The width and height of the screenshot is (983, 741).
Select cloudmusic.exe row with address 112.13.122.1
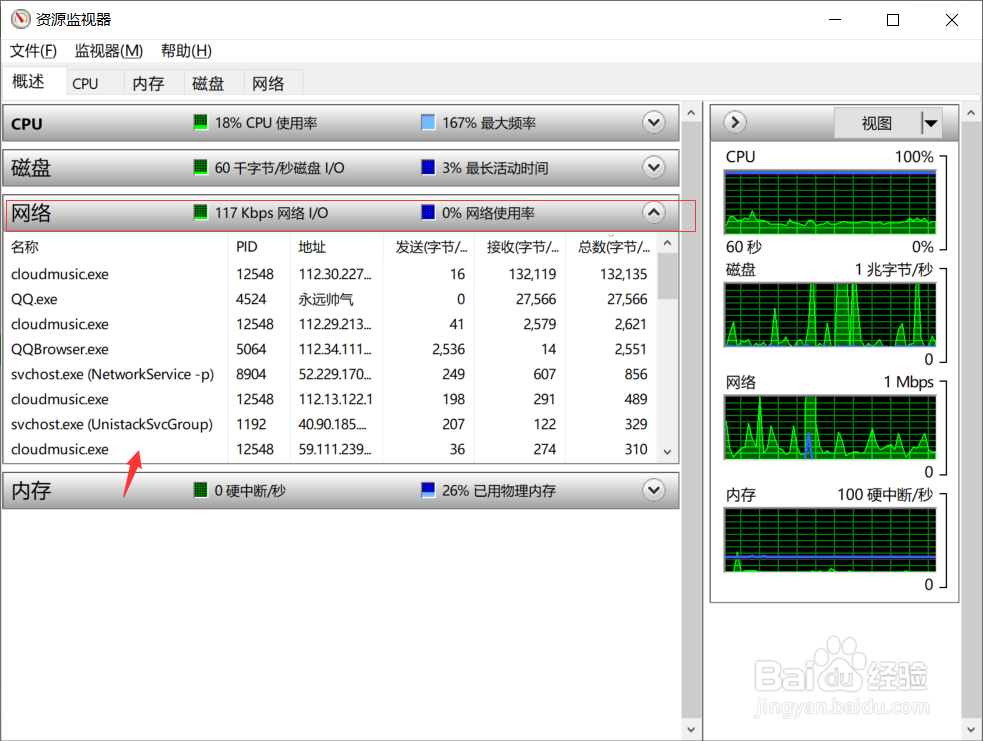[331, 399]
